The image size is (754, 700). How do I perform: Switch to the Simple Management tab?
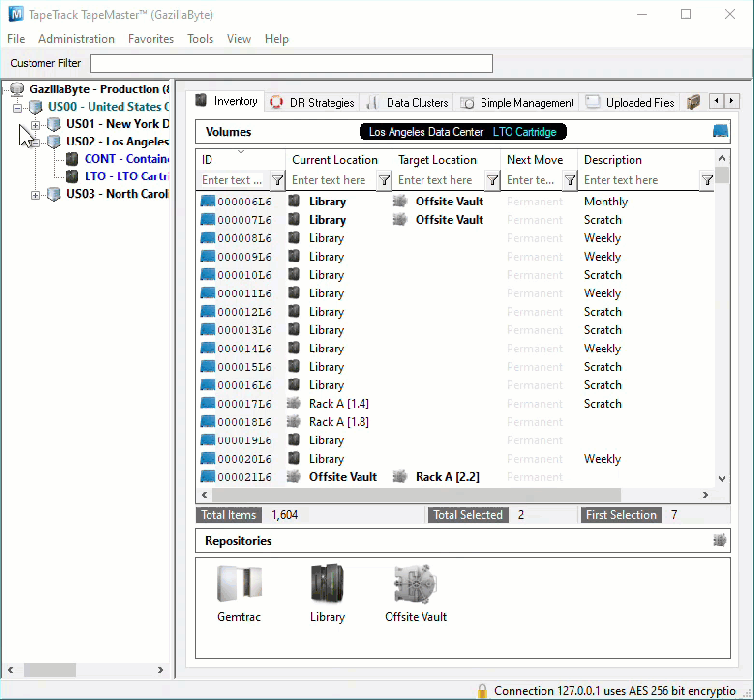click(x=517, y=102)
